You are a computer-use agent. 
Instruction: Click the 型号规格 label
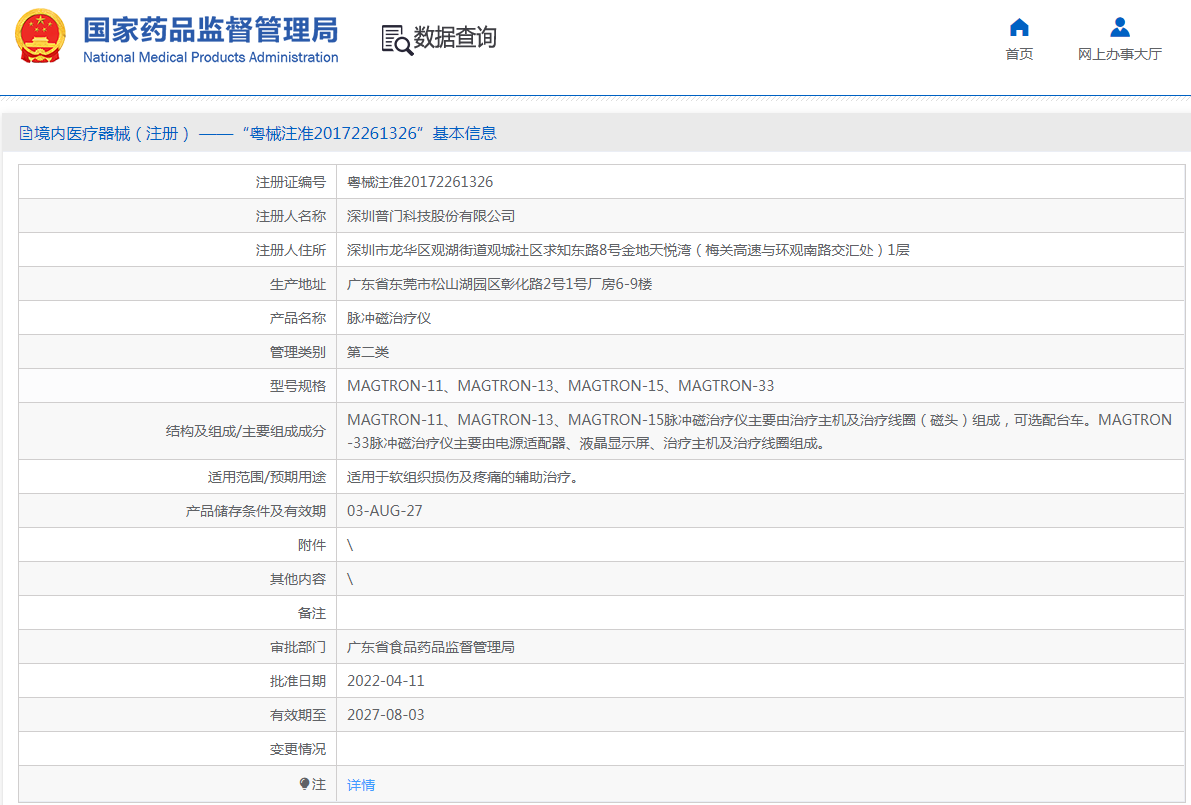[298, 386]
